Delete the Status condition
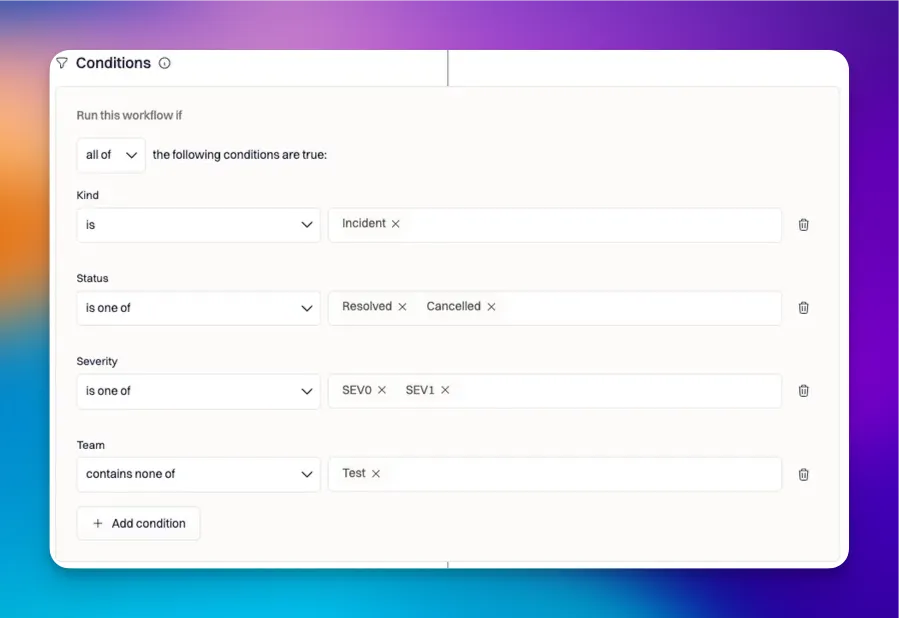Screen dimensions: 899x618 (803, 308)
